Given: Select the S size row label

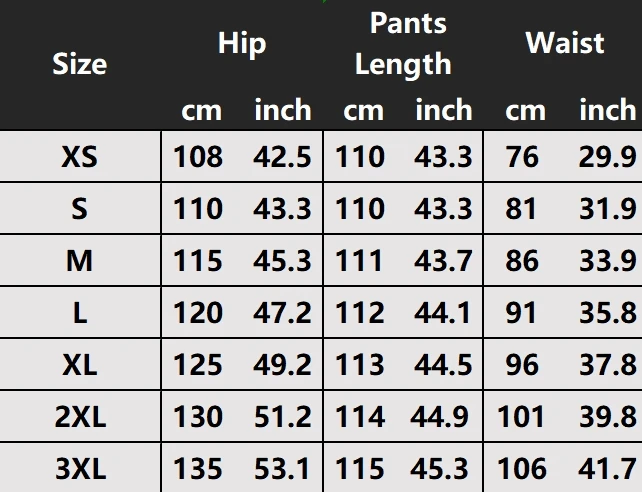Looking at the screenshot, I should click(x=79, y=209).
